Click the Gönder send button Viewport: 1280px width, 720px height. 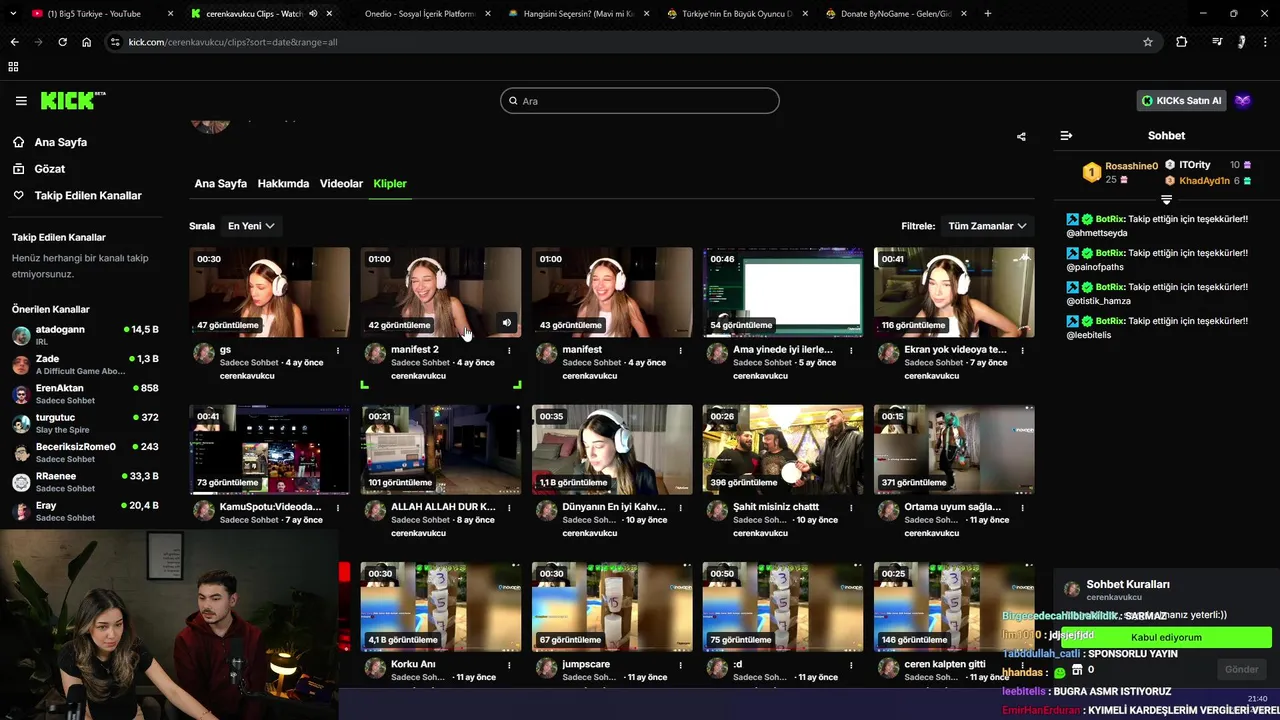point(1242,670)
